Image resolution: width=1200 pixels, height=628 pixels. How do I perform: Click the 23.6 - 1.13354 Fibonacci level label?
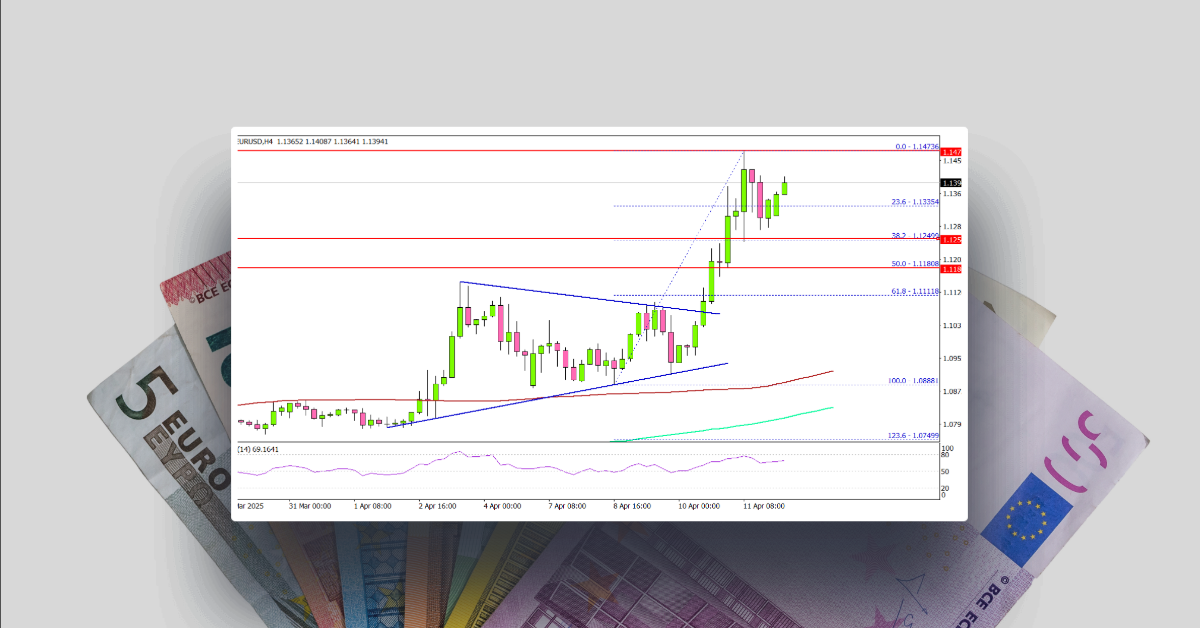click(915, 201)
